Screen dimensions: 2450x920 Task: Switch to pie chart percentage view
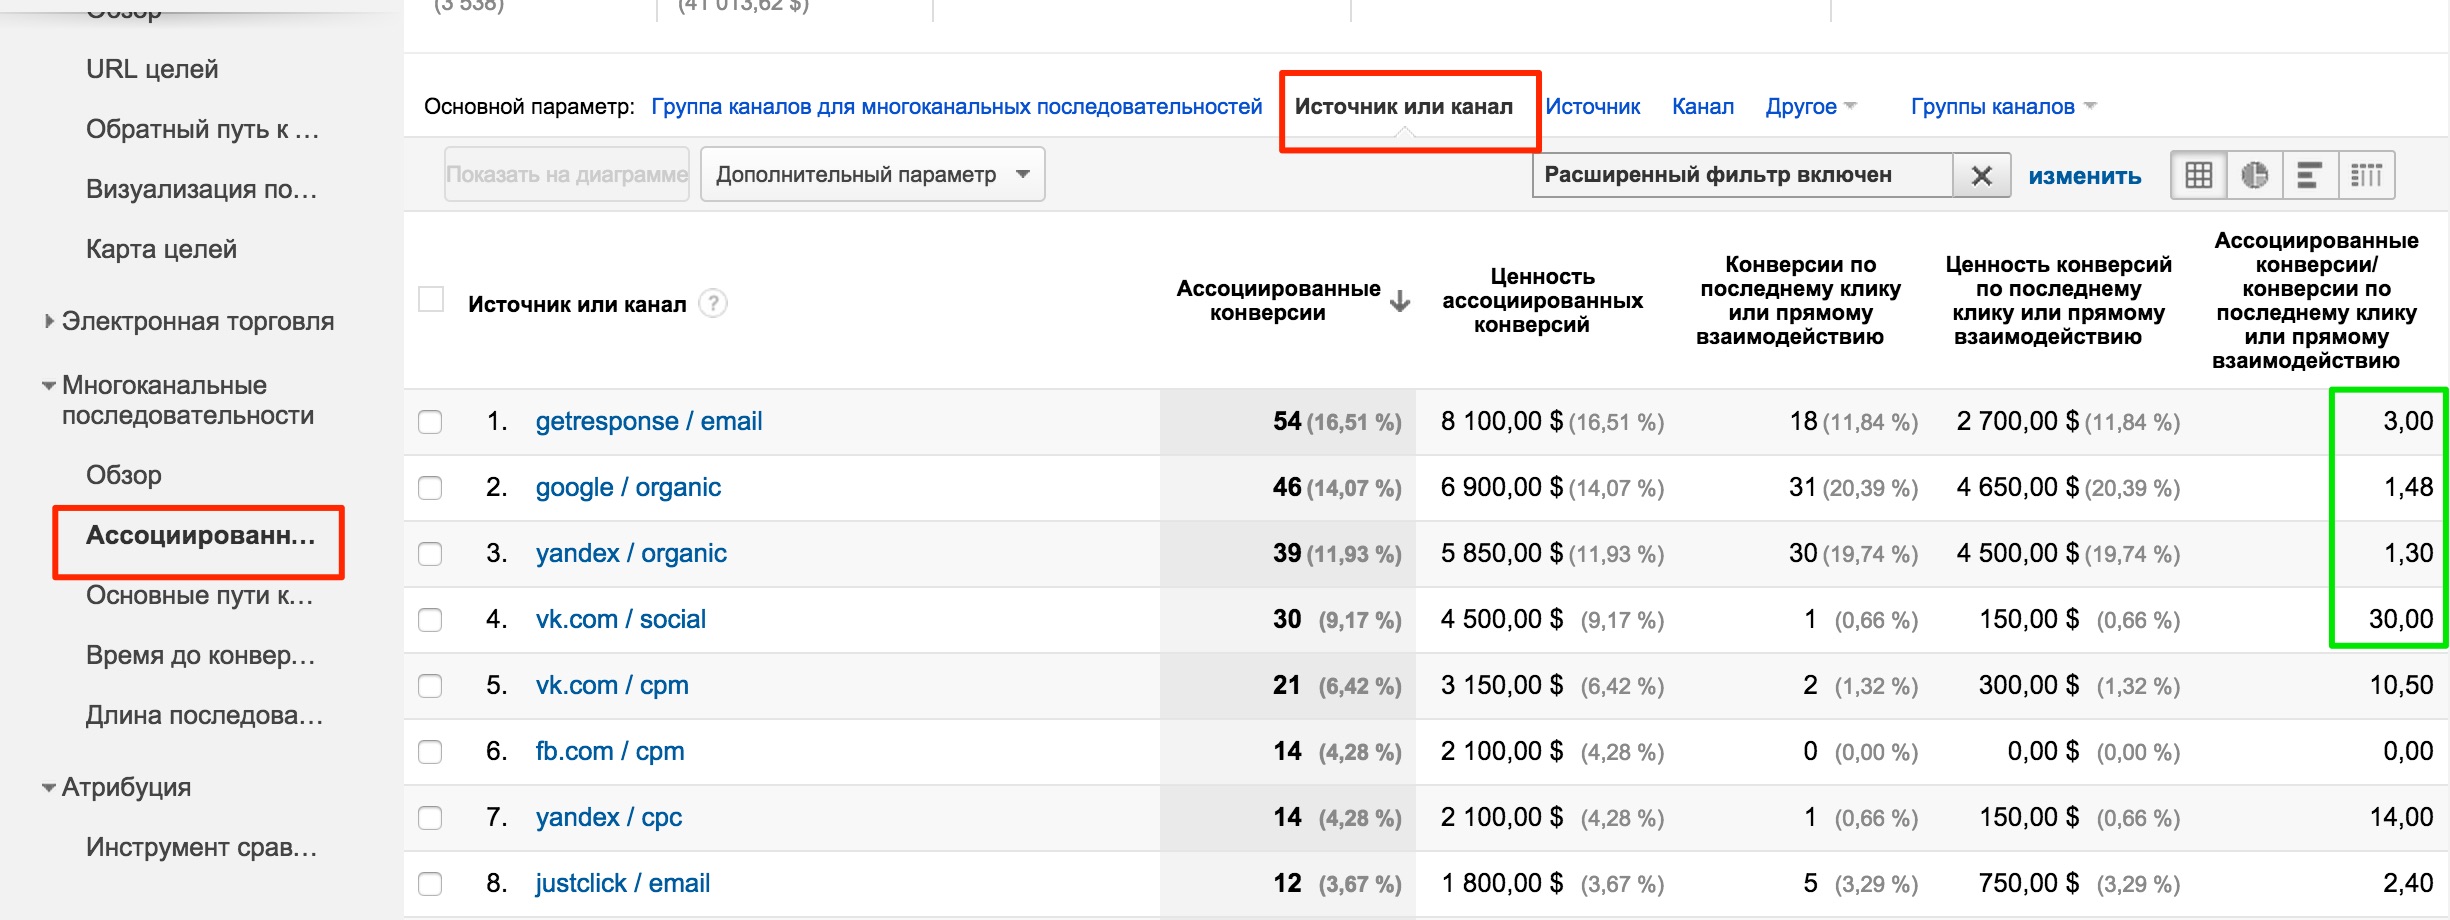[x=2255, y=176]
